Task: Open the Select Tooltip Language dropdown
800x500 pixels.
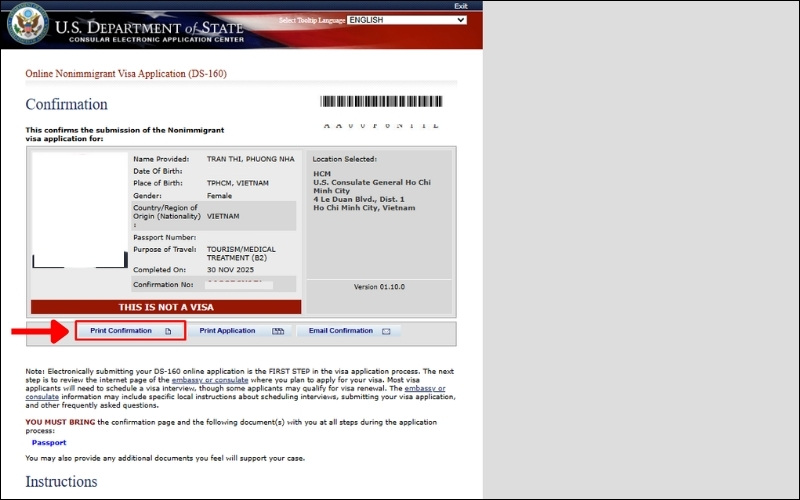Action: click(407, 20)
